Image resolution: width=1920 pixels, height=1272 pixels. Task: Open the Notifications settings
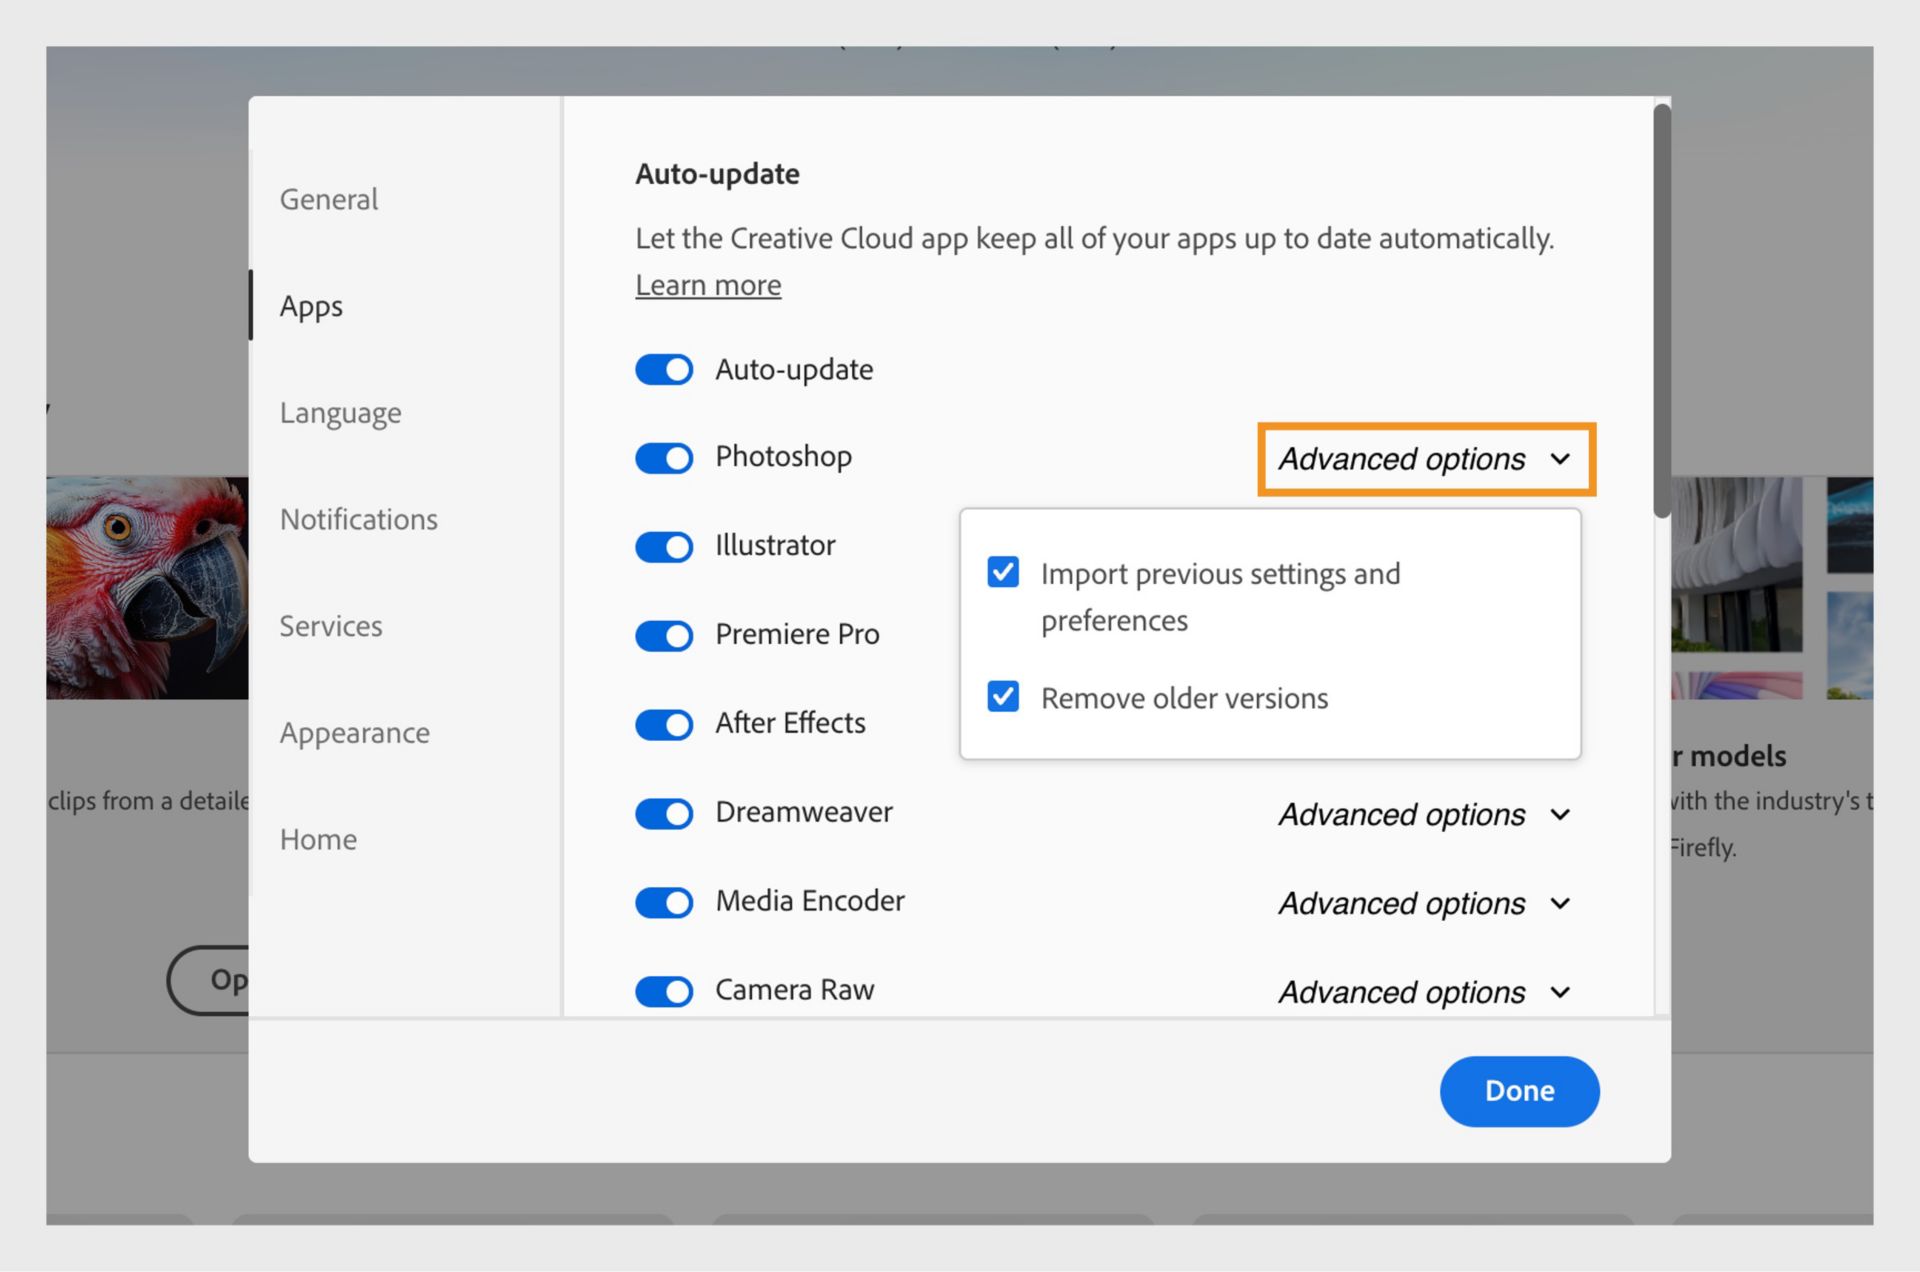tap(358, 519)
